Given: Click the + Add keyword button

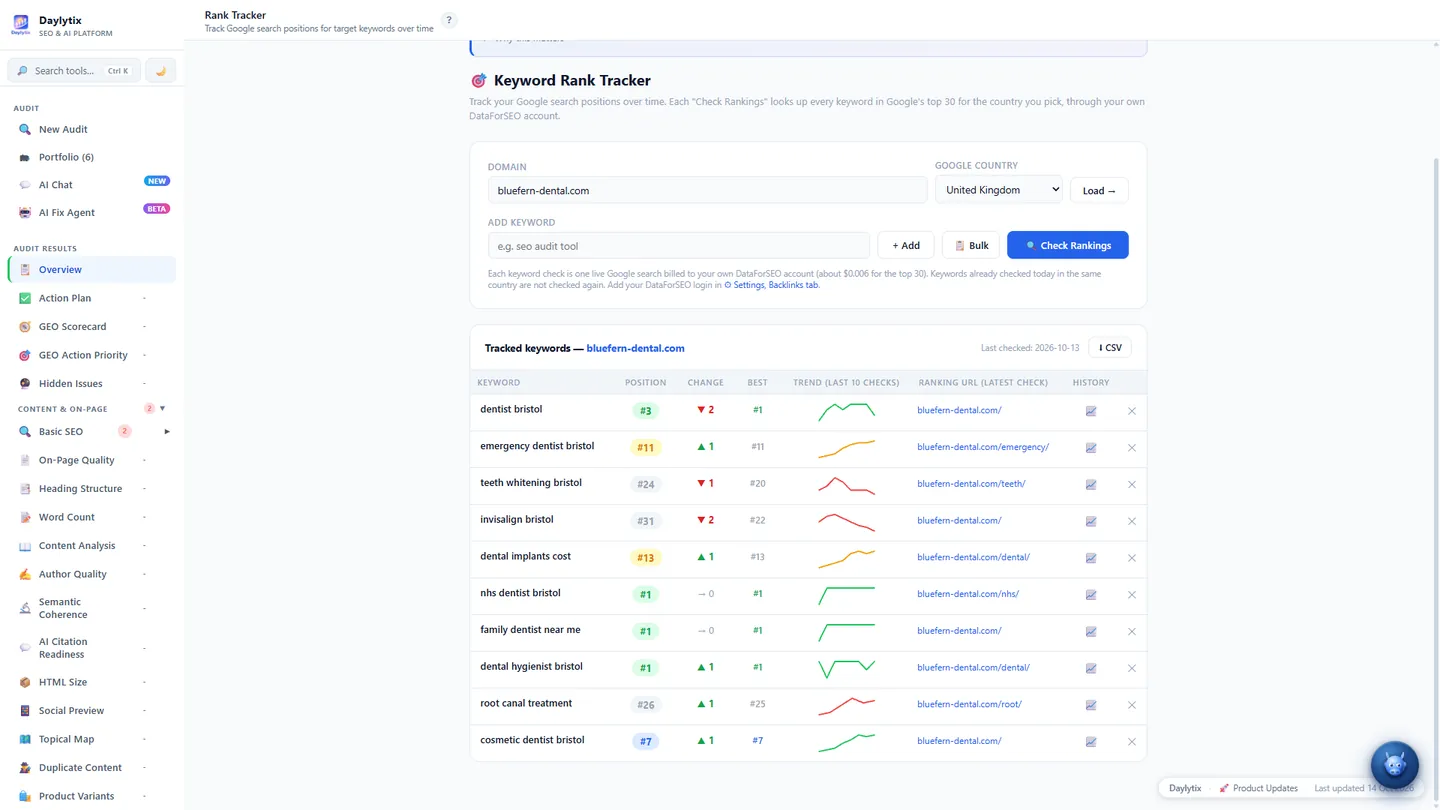Looking at the screenshot, I should 906,245.
